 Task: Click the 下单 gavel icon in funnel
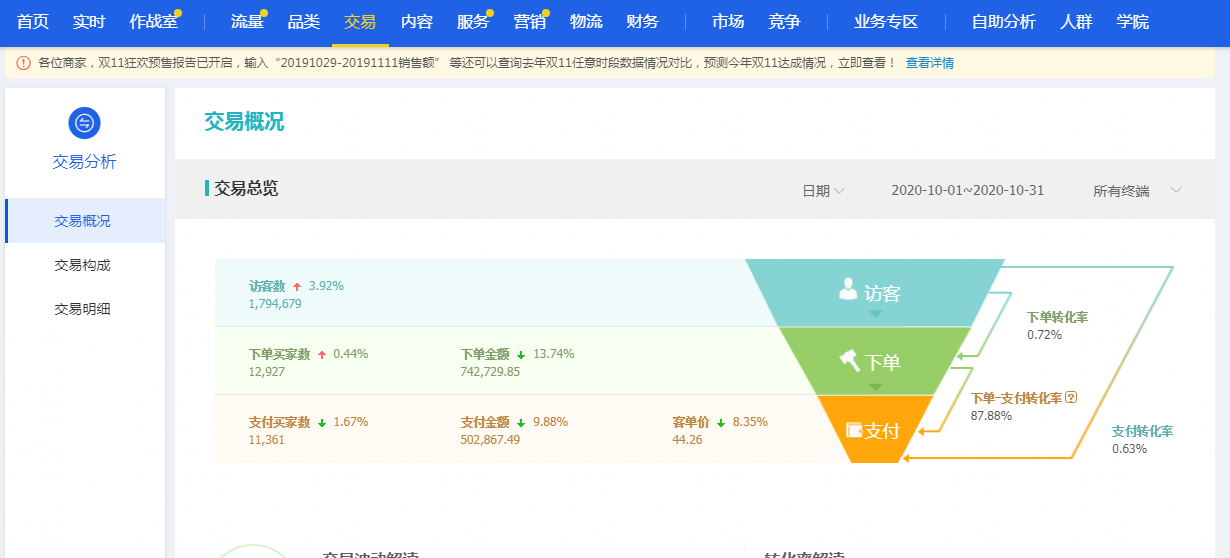[x=849, y=359]
